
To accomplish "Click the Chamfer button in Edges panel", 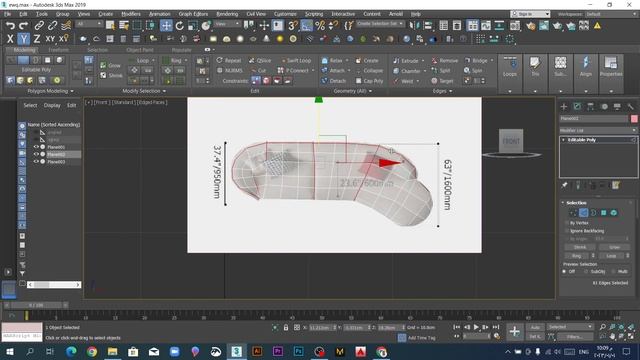I will 407,71.
